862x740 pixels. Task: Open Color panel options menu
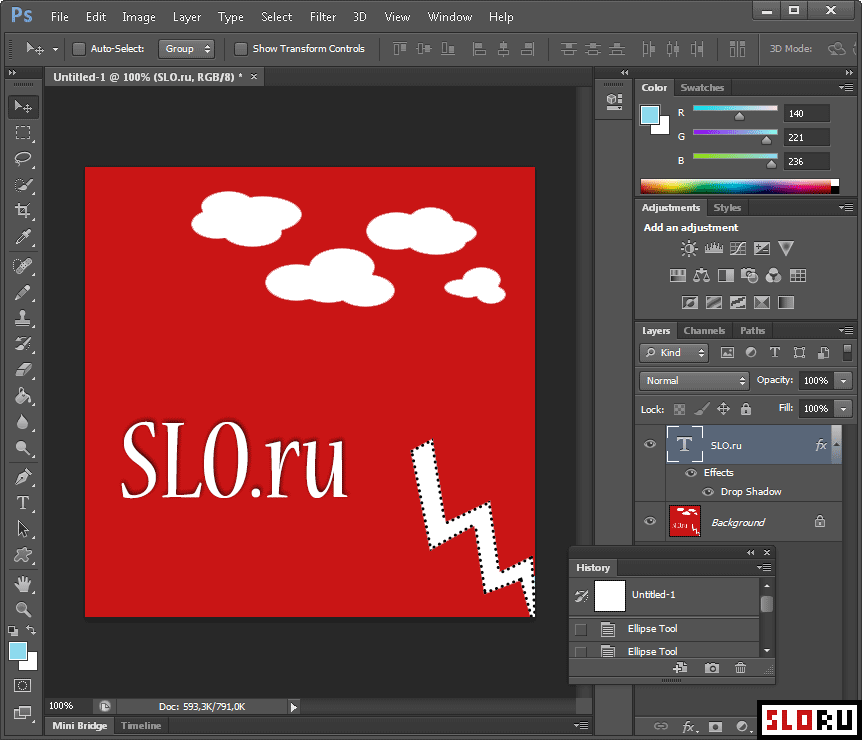(x=846, y=87)
